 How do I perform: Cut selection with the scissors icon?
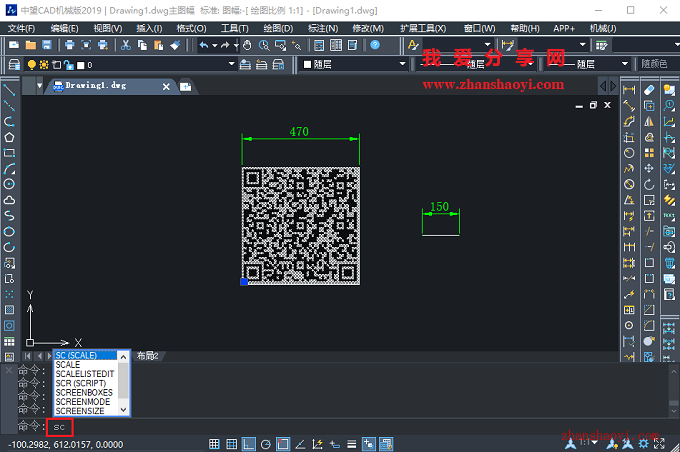(126, 45)
